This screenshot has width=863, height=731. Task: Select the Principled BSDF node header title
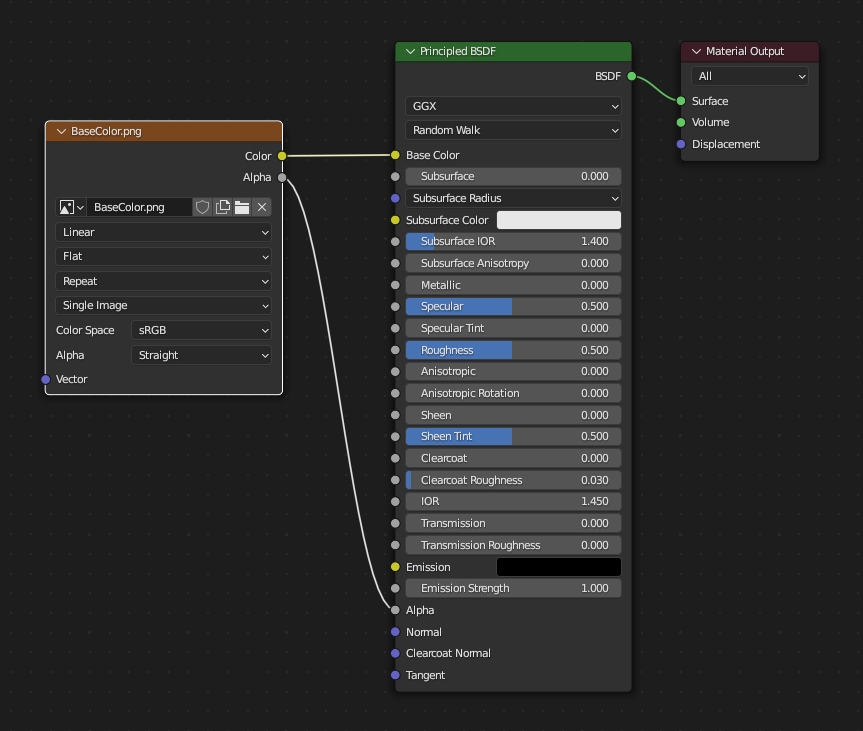tap(458, 51)
